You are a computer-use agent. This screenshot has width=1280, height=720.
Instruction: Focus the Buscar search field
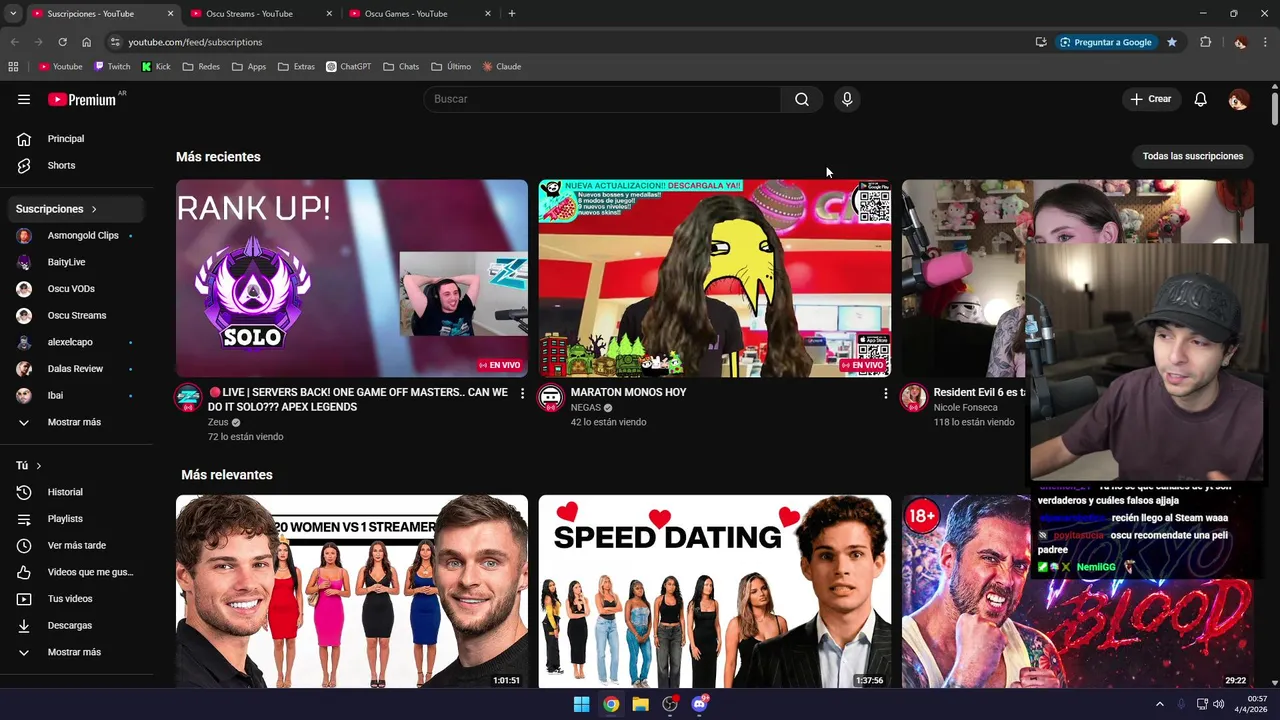[x=602, y=99]
